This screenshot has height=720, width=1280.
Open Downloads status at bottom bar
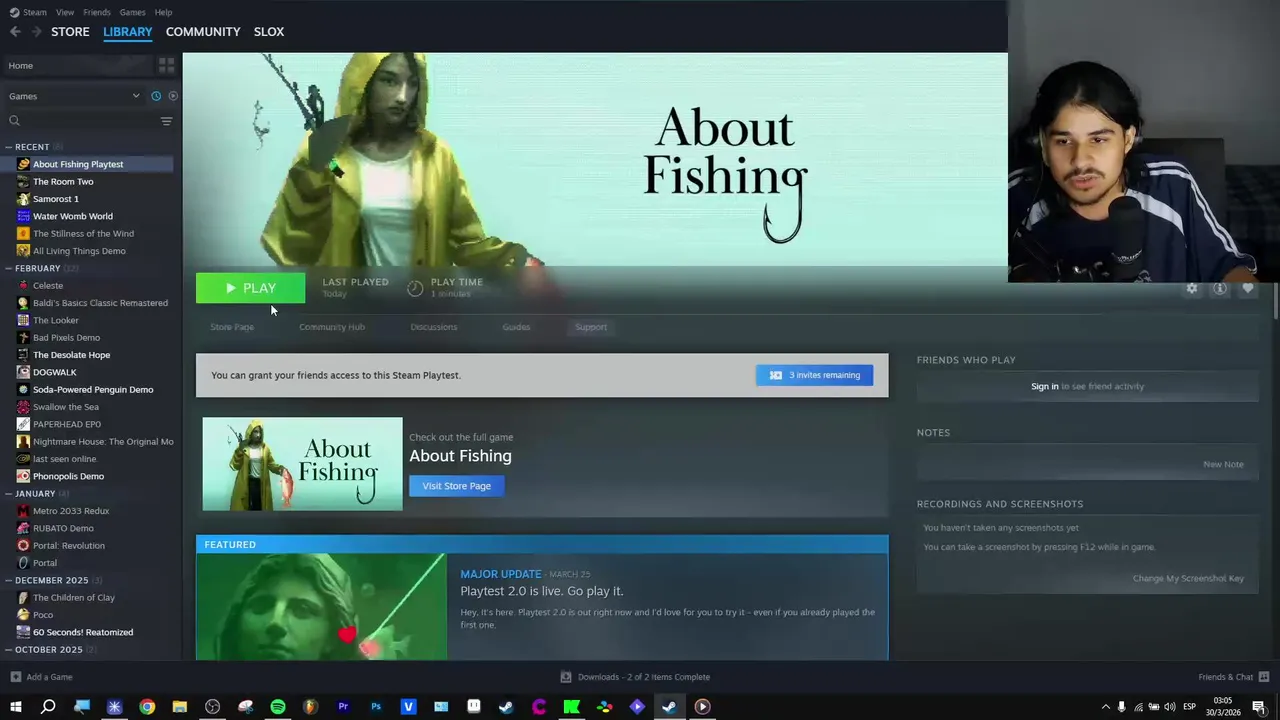coord(635,677)
